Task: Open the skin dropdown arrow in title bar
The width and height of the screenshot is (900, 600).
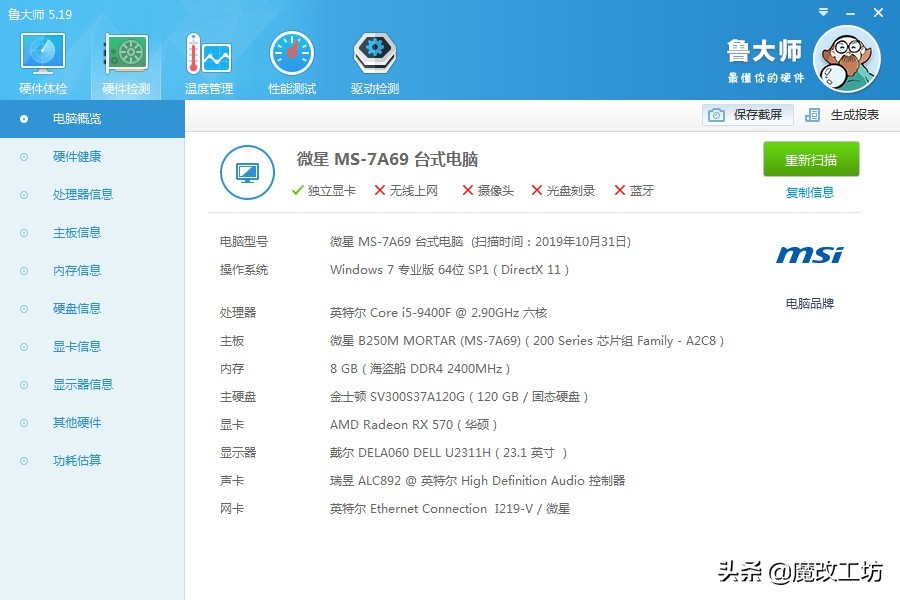Action: tap(821, 13)
